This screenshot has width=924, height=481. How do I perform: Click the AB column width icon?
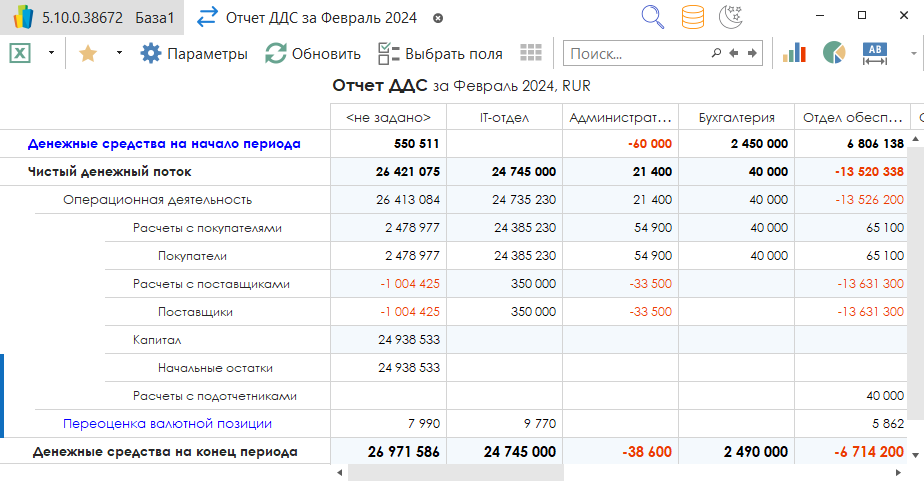point(875,53)
